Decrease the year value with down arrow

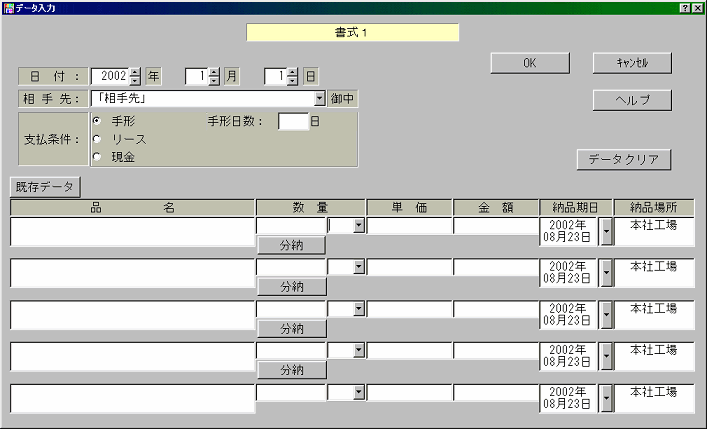(x=136, y=80)
